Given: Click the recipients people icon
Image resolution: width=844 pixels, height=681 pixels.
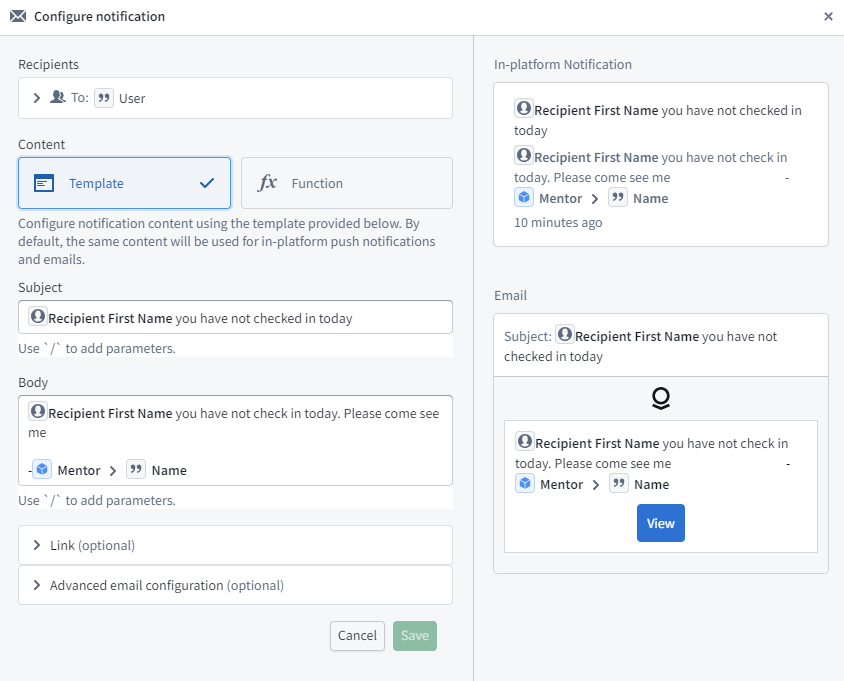Looking at the screenshot, I should 58,98.
